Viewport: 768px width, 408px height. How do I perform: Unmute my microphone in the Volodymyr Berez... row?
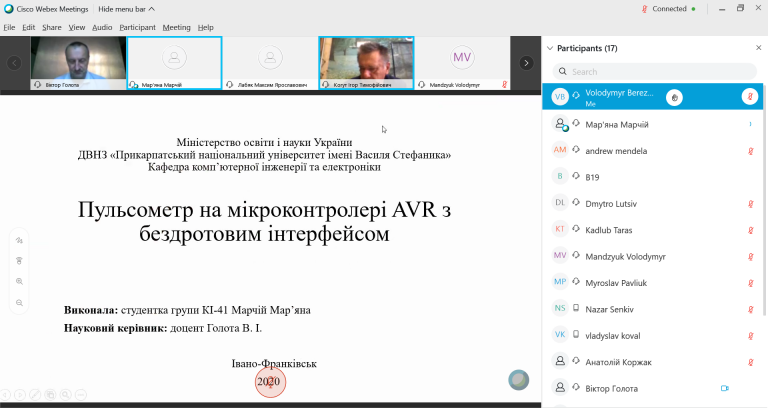[x=750, y=96]
